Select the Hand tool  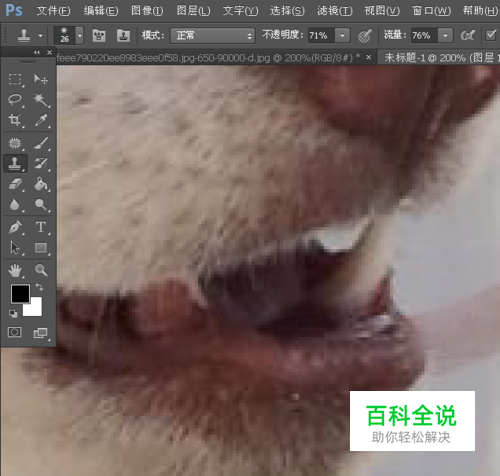pos(15,270)
